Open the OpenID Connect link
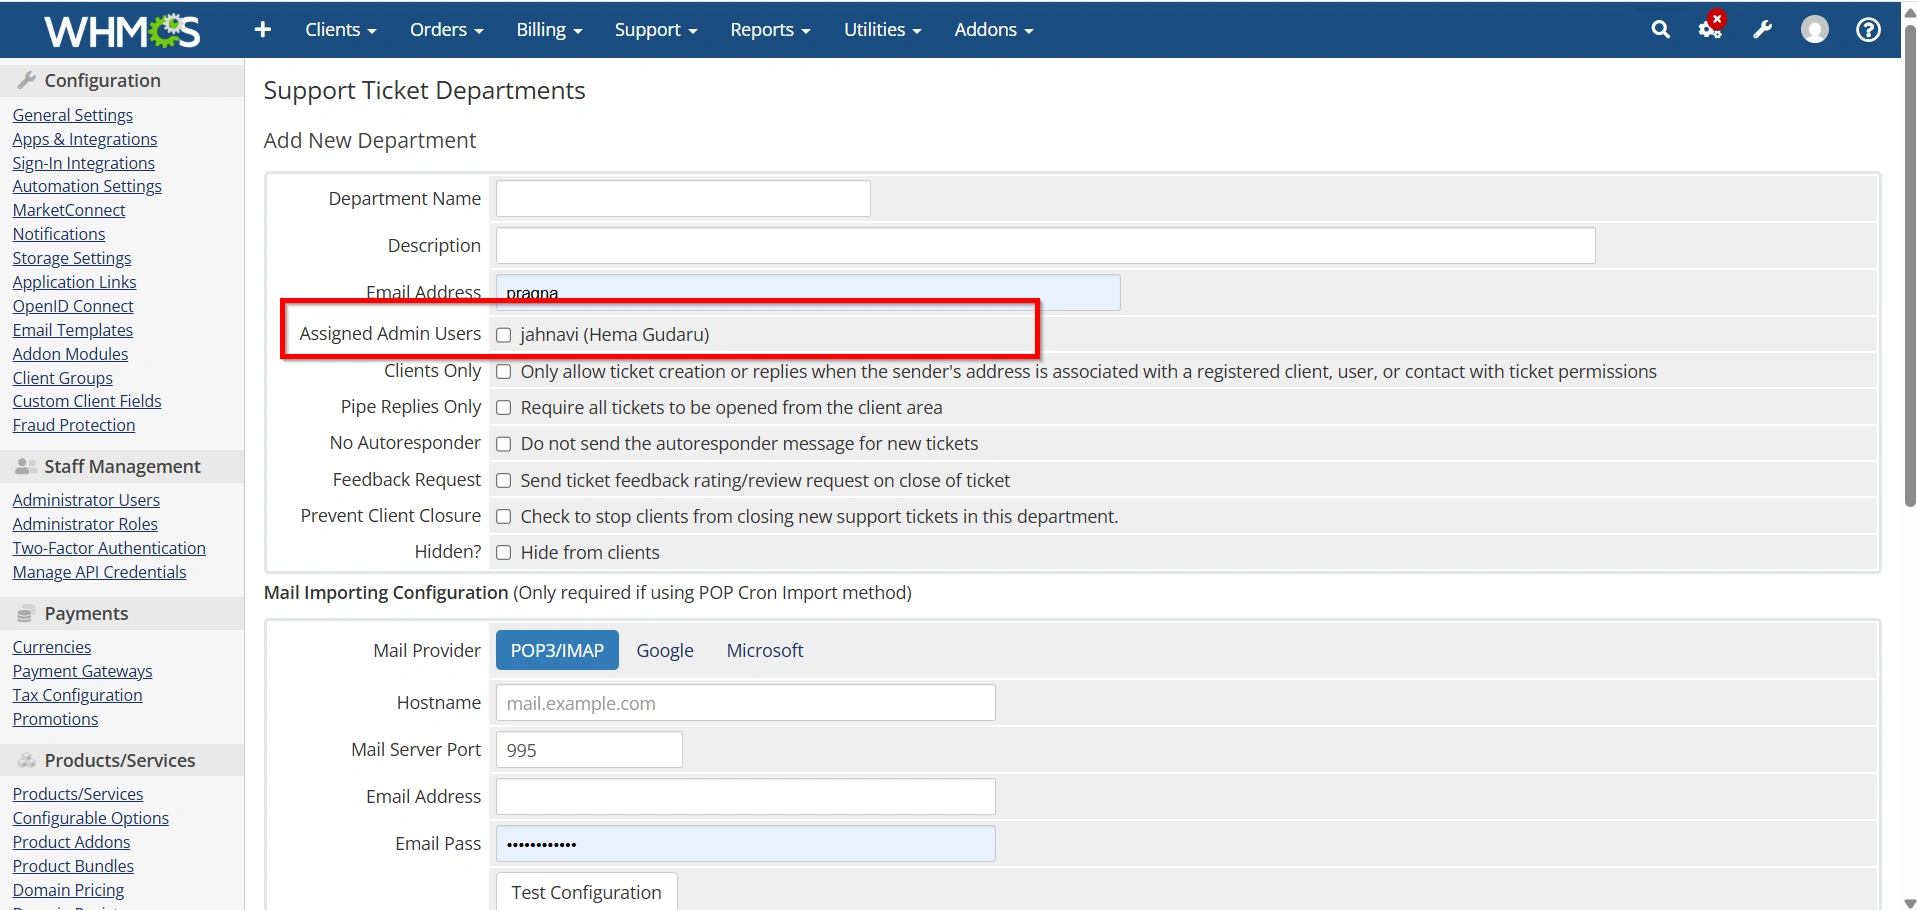Image resolution: width=1918 pixels, height=910 pixels. click(73, 306)
